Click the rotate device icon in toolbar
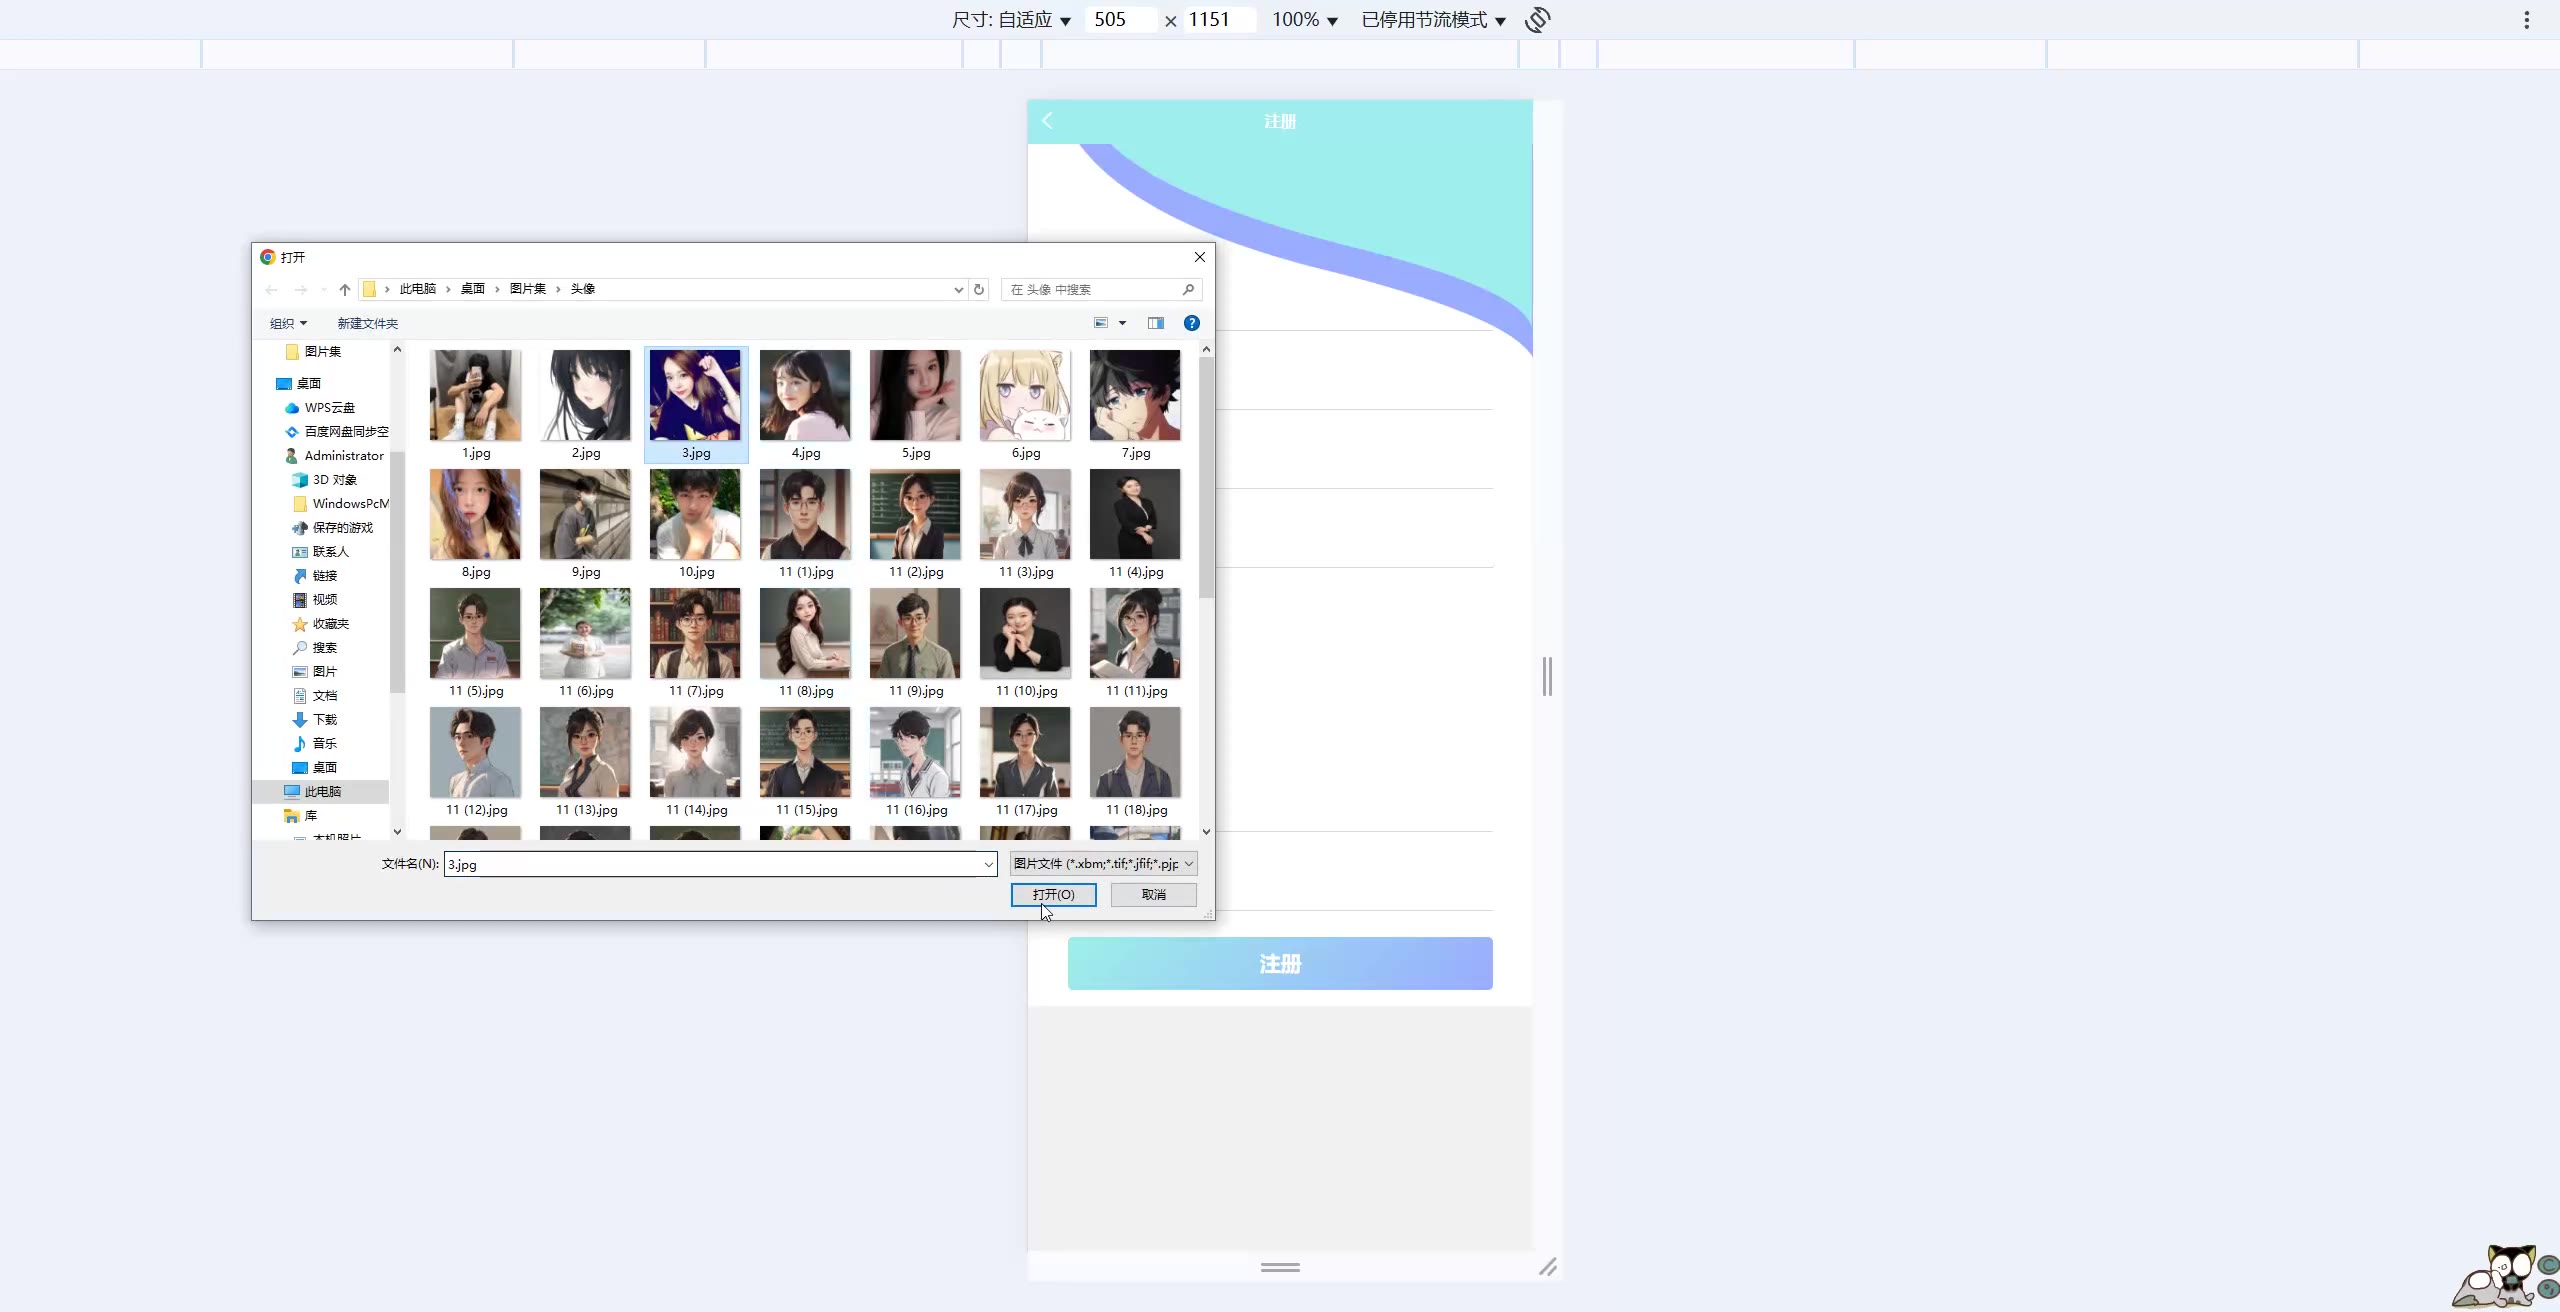 coord(1537,20)
